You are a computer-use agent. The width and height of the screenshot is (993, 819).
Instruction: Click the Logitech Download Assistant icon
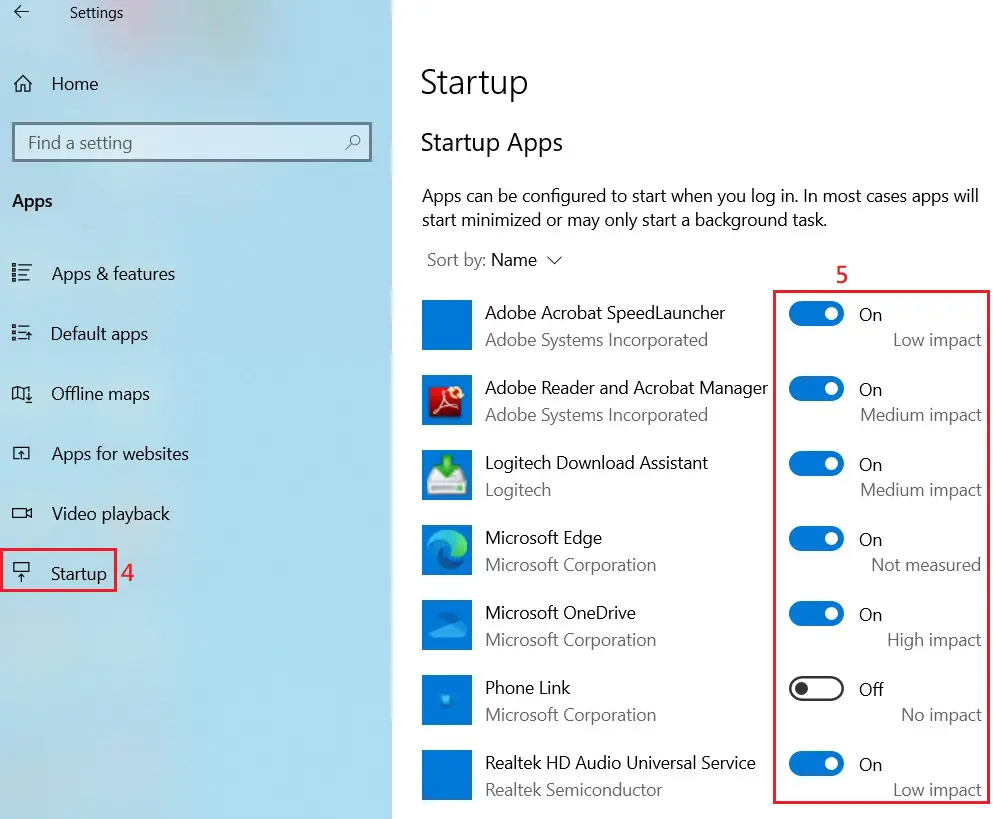[446, 476]
